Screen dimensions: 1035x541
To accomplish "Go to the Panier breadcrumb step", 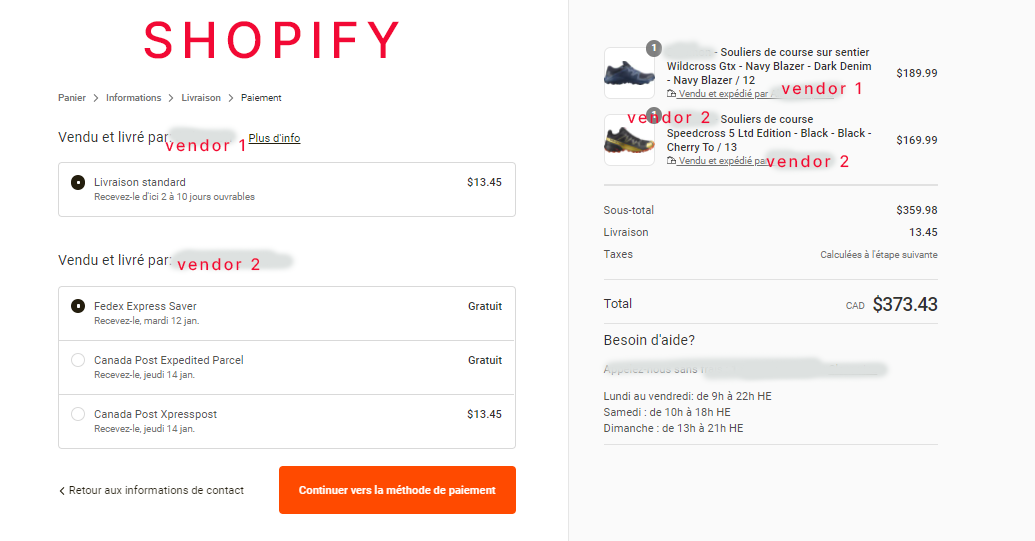I will [x=73, y=98].
